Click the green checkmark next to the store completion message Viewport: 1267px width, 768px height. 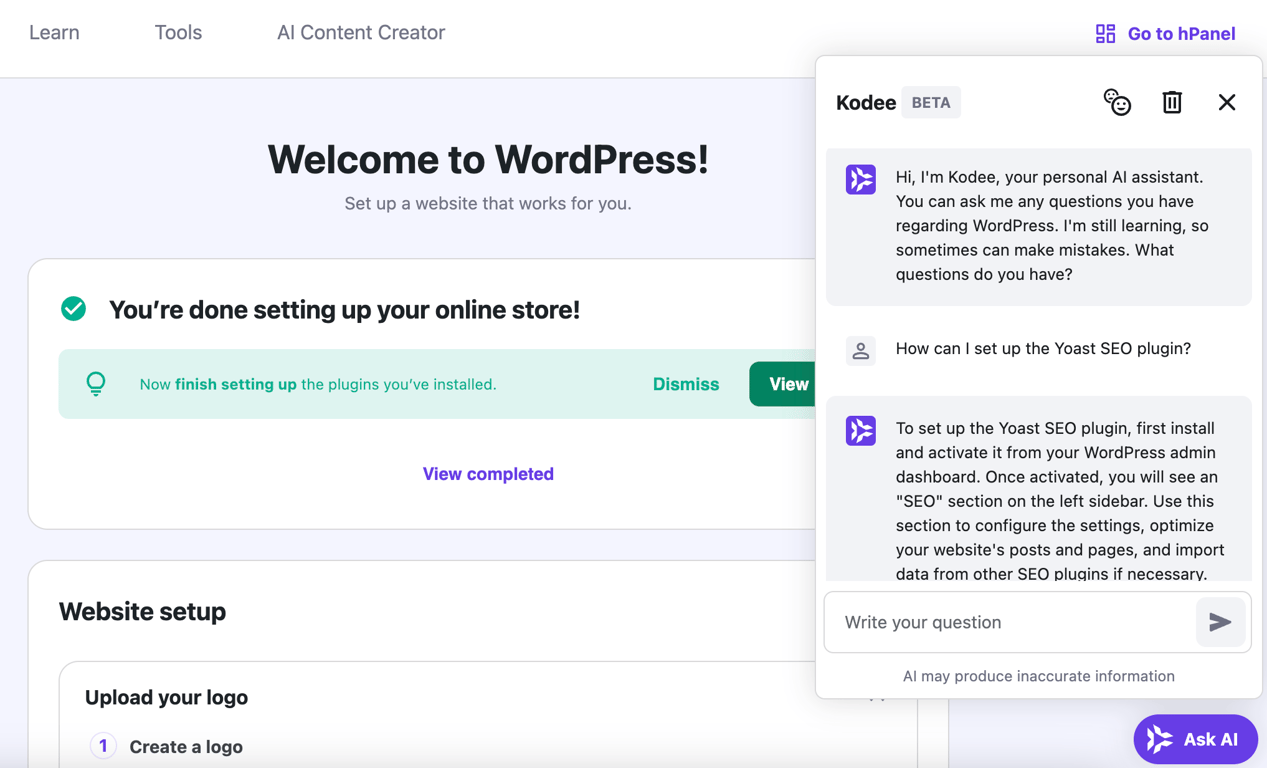click(73, 309)
